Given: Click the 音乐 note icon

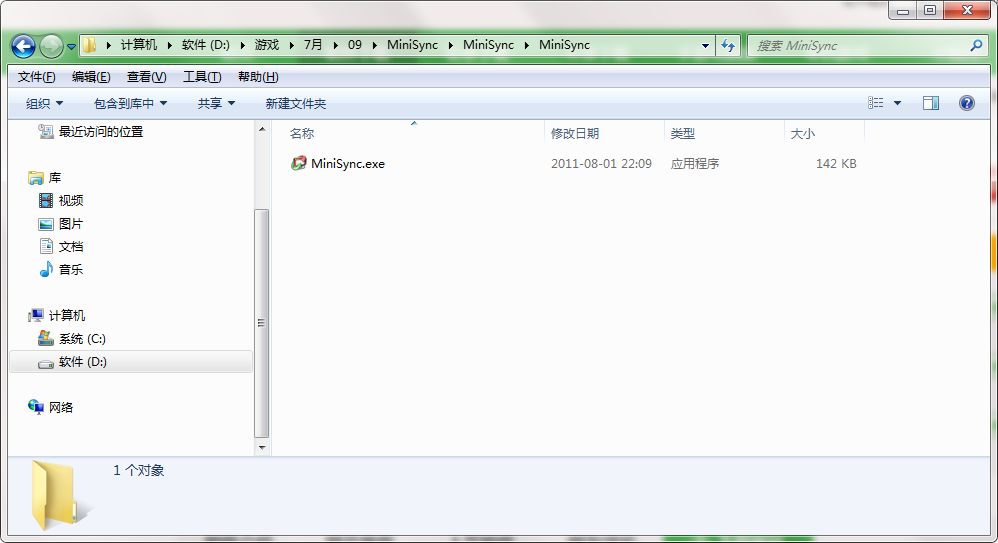Looking at the screenshot, I should click(46, 269).
